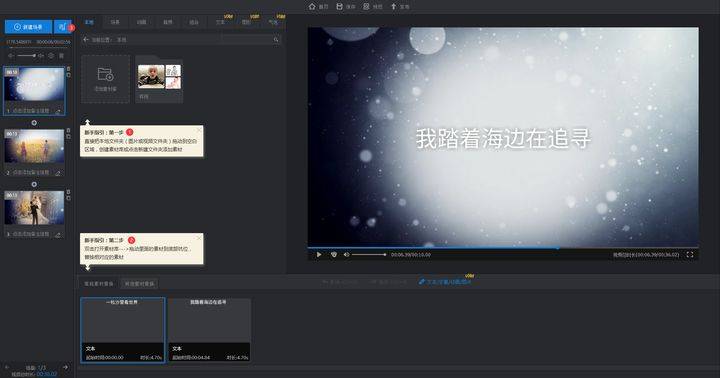Image resolution: width=720 pixels, height=378 pixels.
Task: Enter fullscreen preview mode
Action: coord(690,254)
